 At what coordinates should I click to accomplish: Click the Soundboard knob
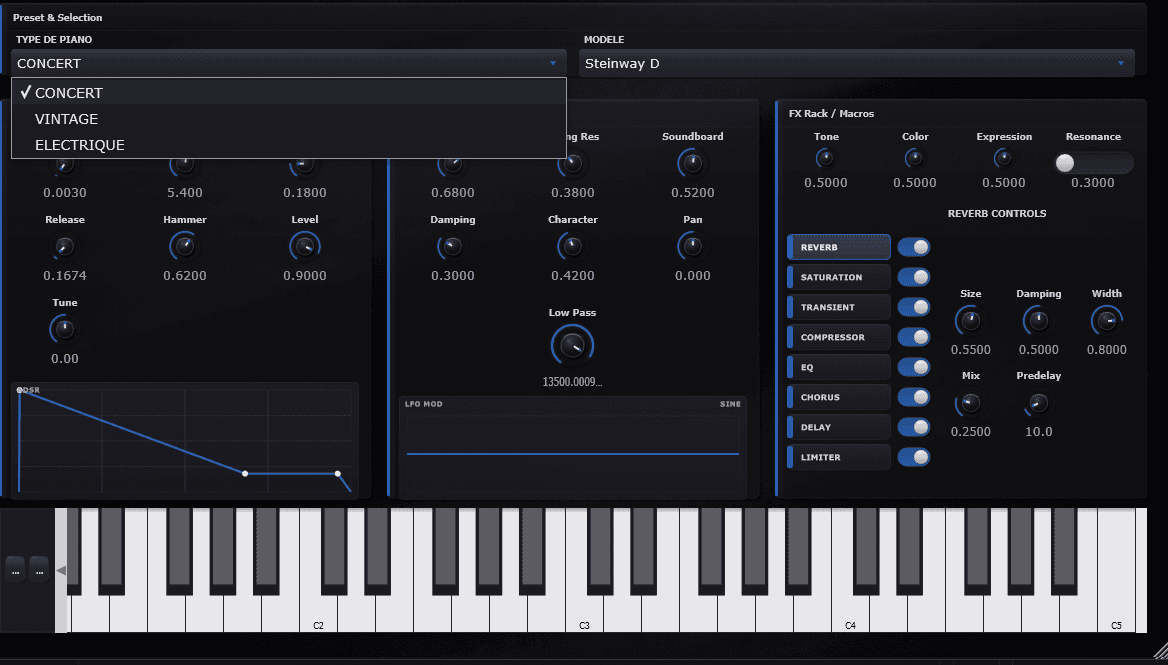coord(691,162)
